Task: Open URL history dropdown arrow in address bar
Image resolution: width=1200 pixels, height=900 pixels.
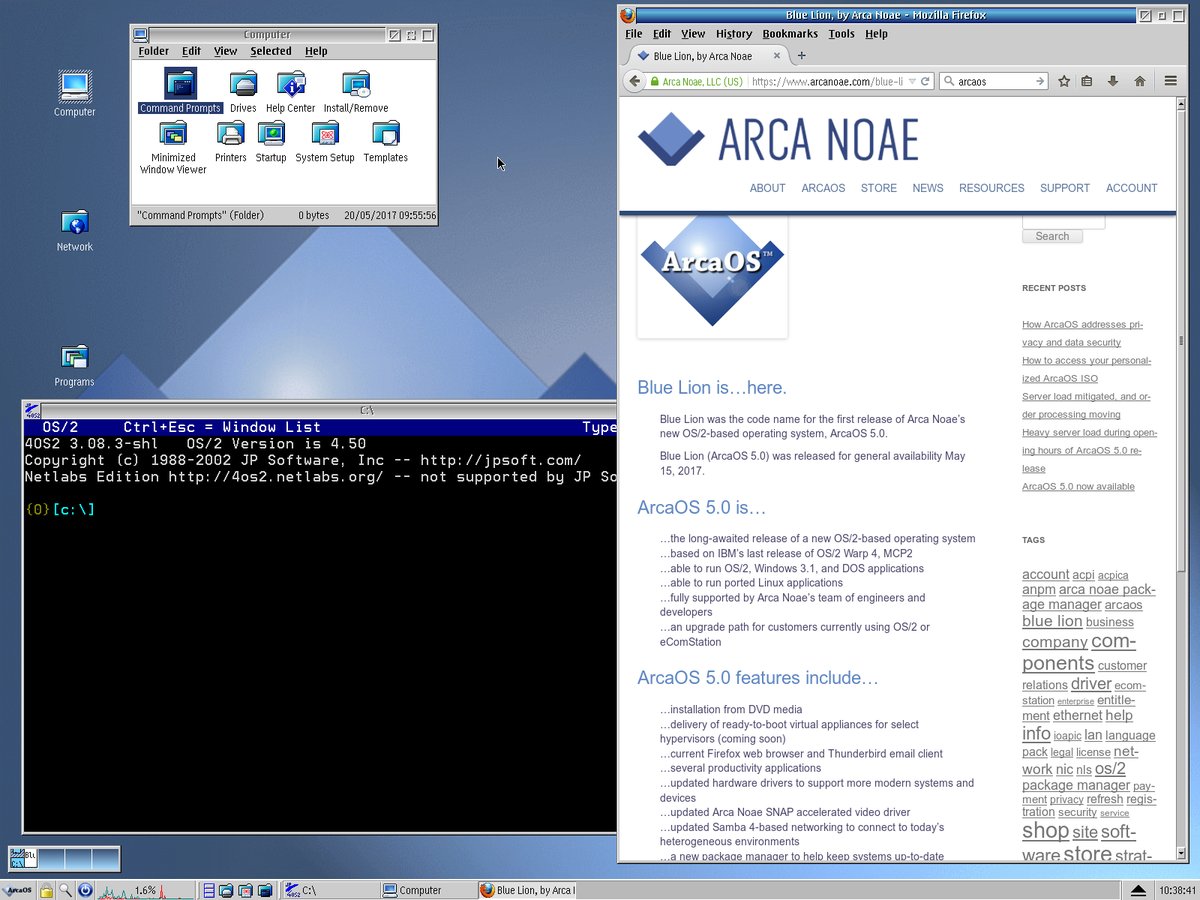Action: 913,81
